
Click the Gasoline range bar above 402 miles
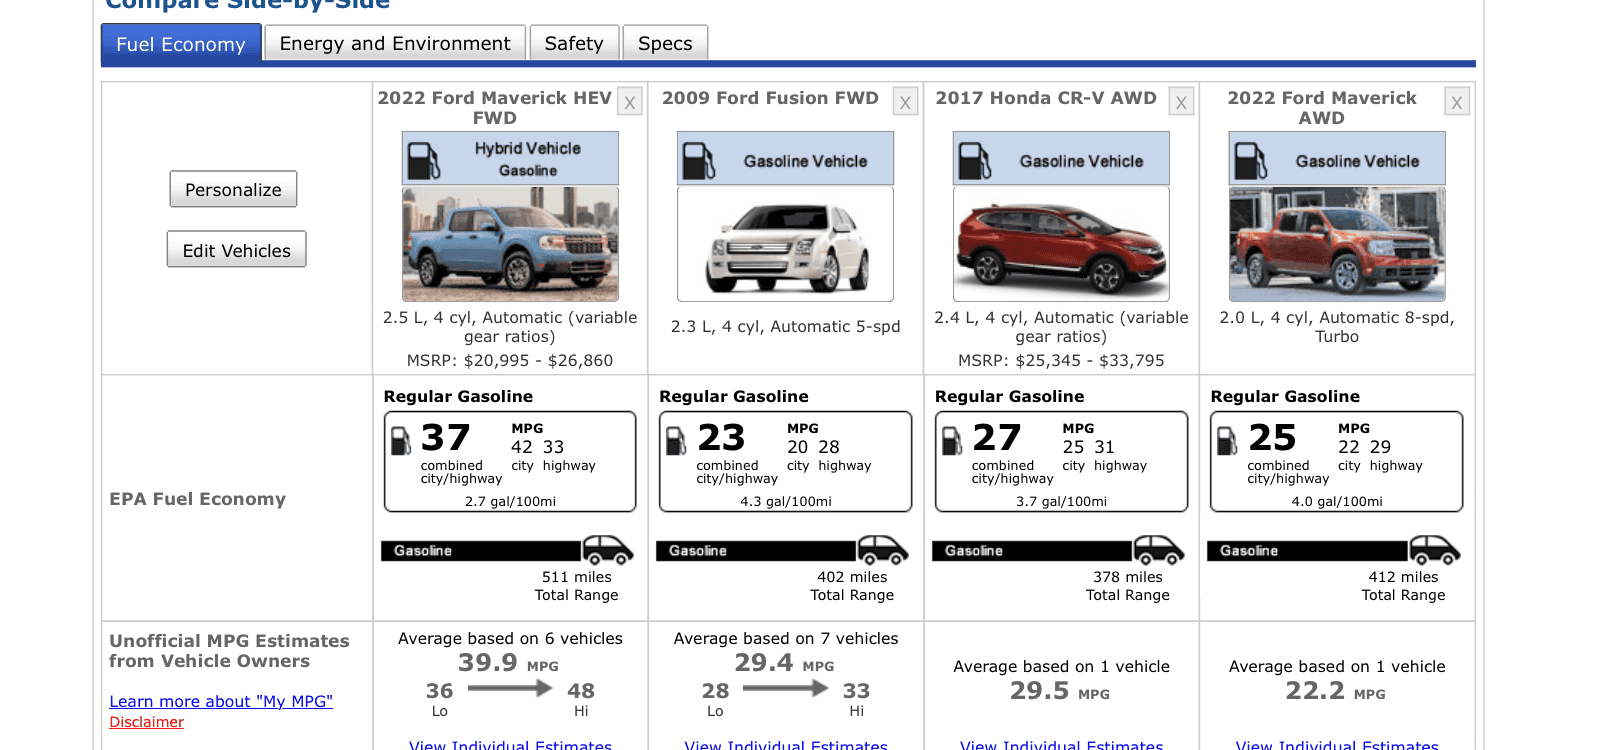click(x=756, y=551)
